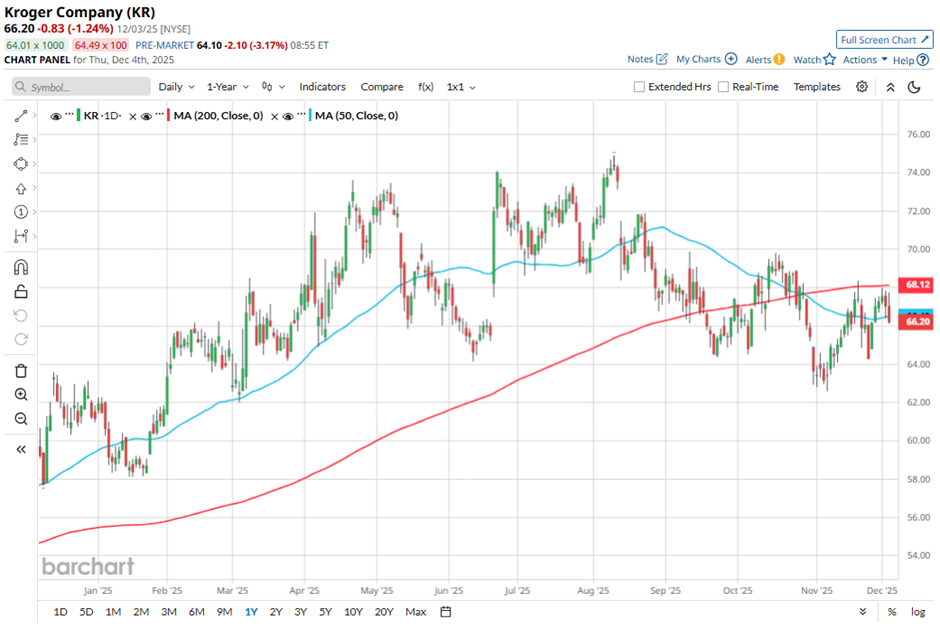Switch to dark mode moon icon
940x629 pixels.
point(914,87)
